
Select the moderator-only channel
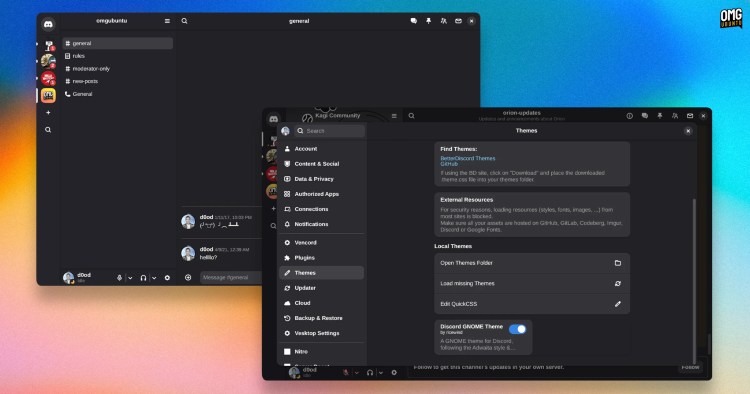[x=118, y=69]
